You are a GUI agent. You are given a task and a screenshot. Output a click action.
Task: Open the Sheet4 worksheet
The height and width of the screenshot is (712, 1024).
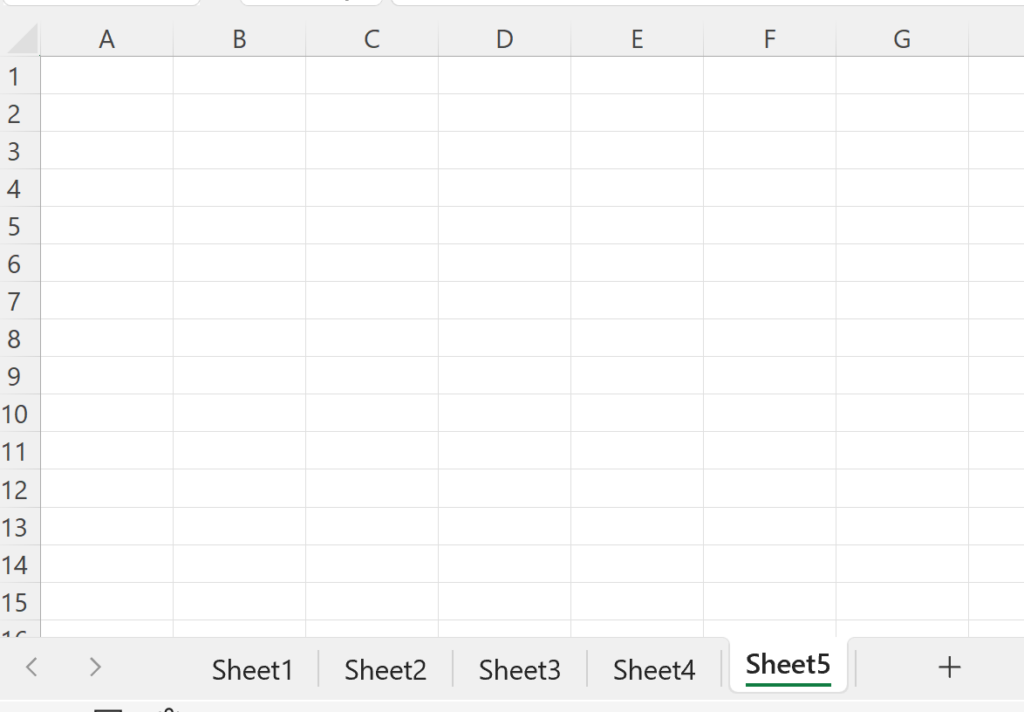pos(653,669)
